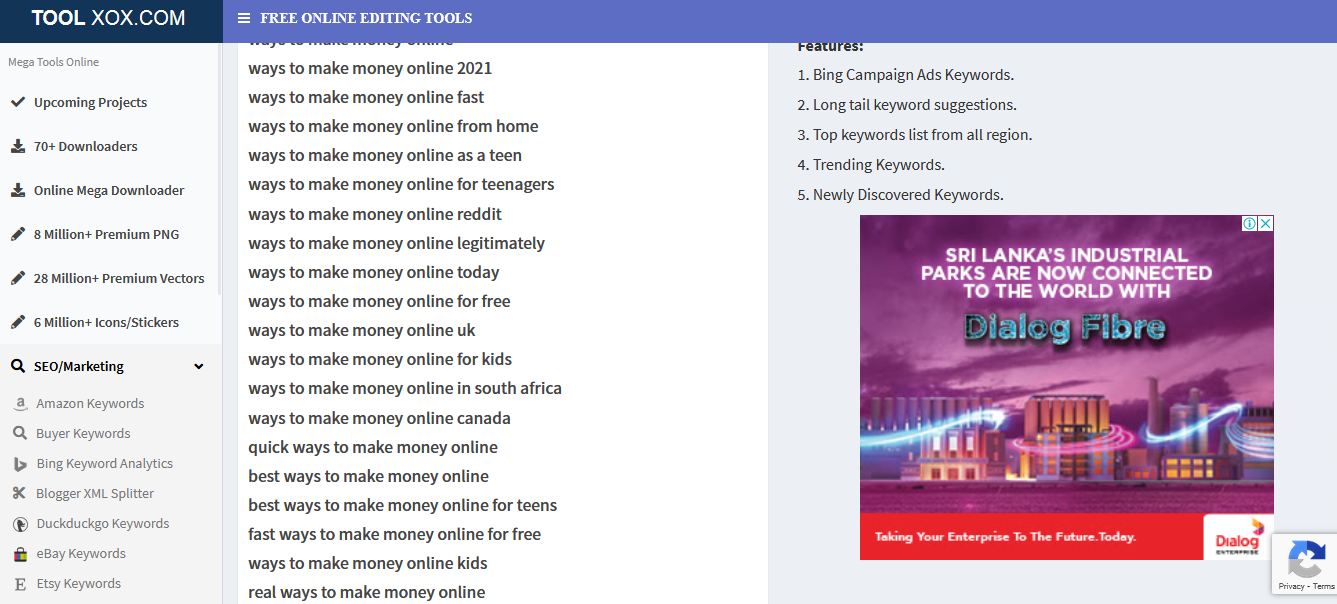This screenshot has width=1337, height=604.
Task: Click 'quick ways to make money online'
Action: tap(373, 447)
